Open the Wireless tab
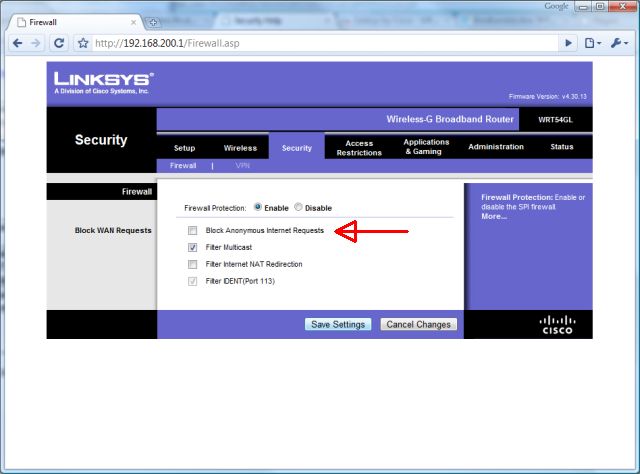The width and height of the screenshot is (640, 474). click(x=240, y=148)
